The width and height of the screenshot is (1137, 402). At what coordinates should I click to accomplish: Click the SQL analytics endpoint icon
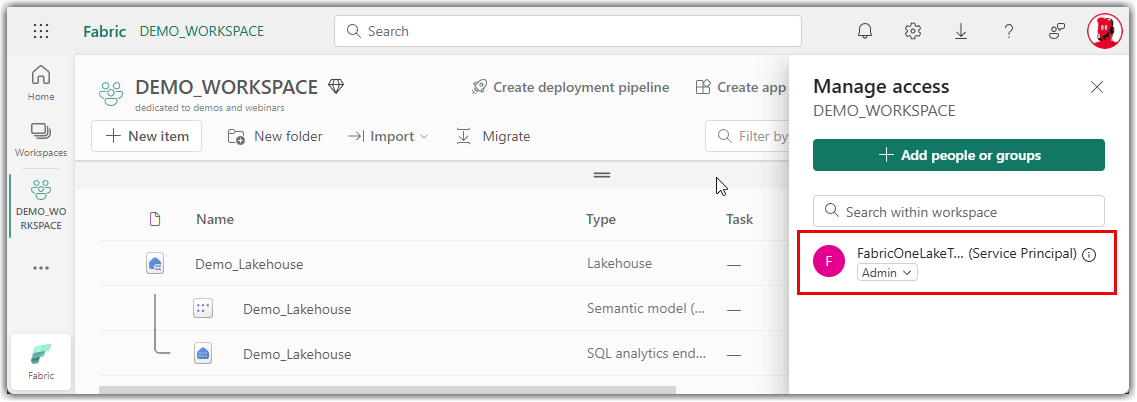[x=202, y=353]
